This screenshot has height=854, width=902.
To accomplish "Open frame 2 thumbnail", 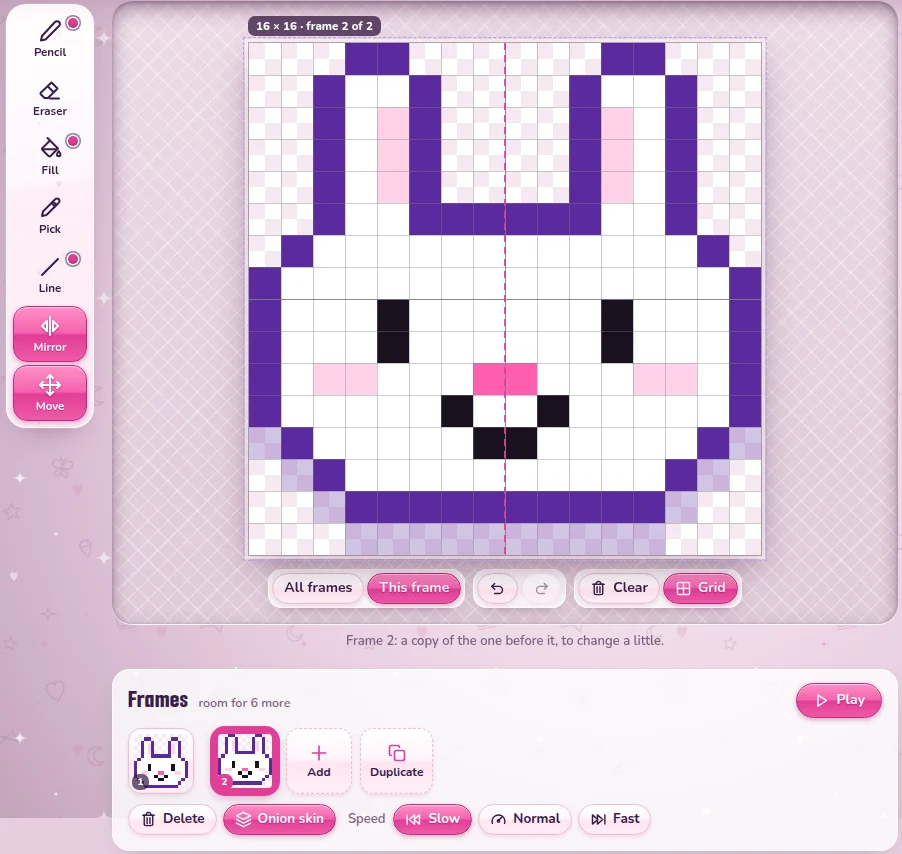I will (245, 761).
